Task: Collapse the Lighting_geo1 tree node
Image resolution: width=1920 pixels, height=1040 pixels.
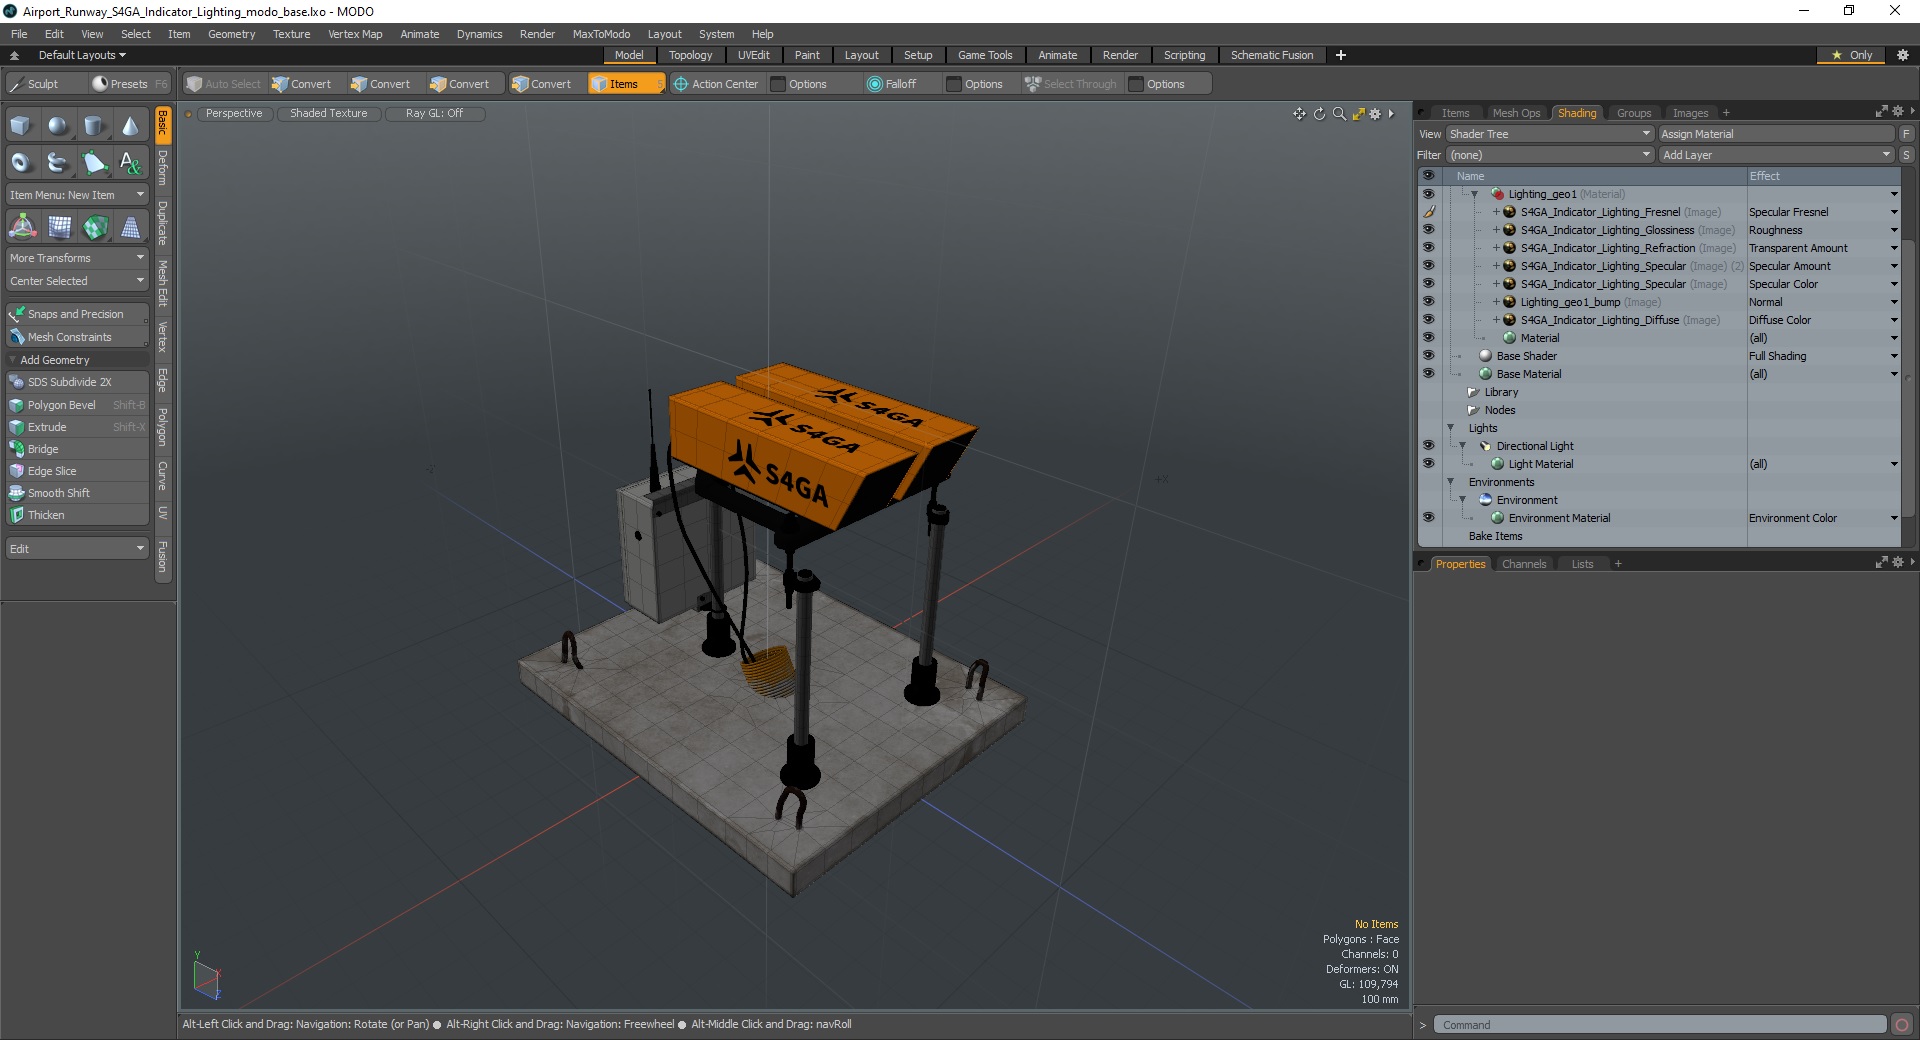Action: 1474,194
